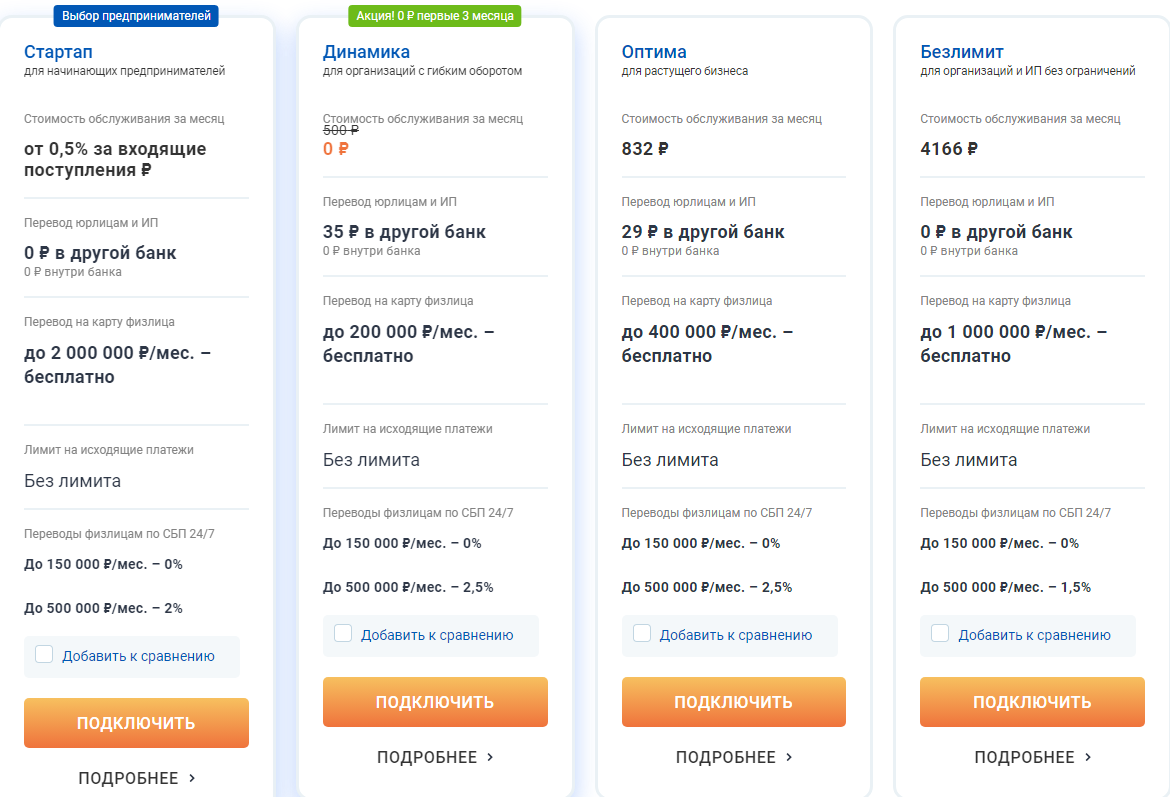Click 'Добавить к сравнению' label under Безлимит
The image size is (1170, 797).
click(1034, 635)
